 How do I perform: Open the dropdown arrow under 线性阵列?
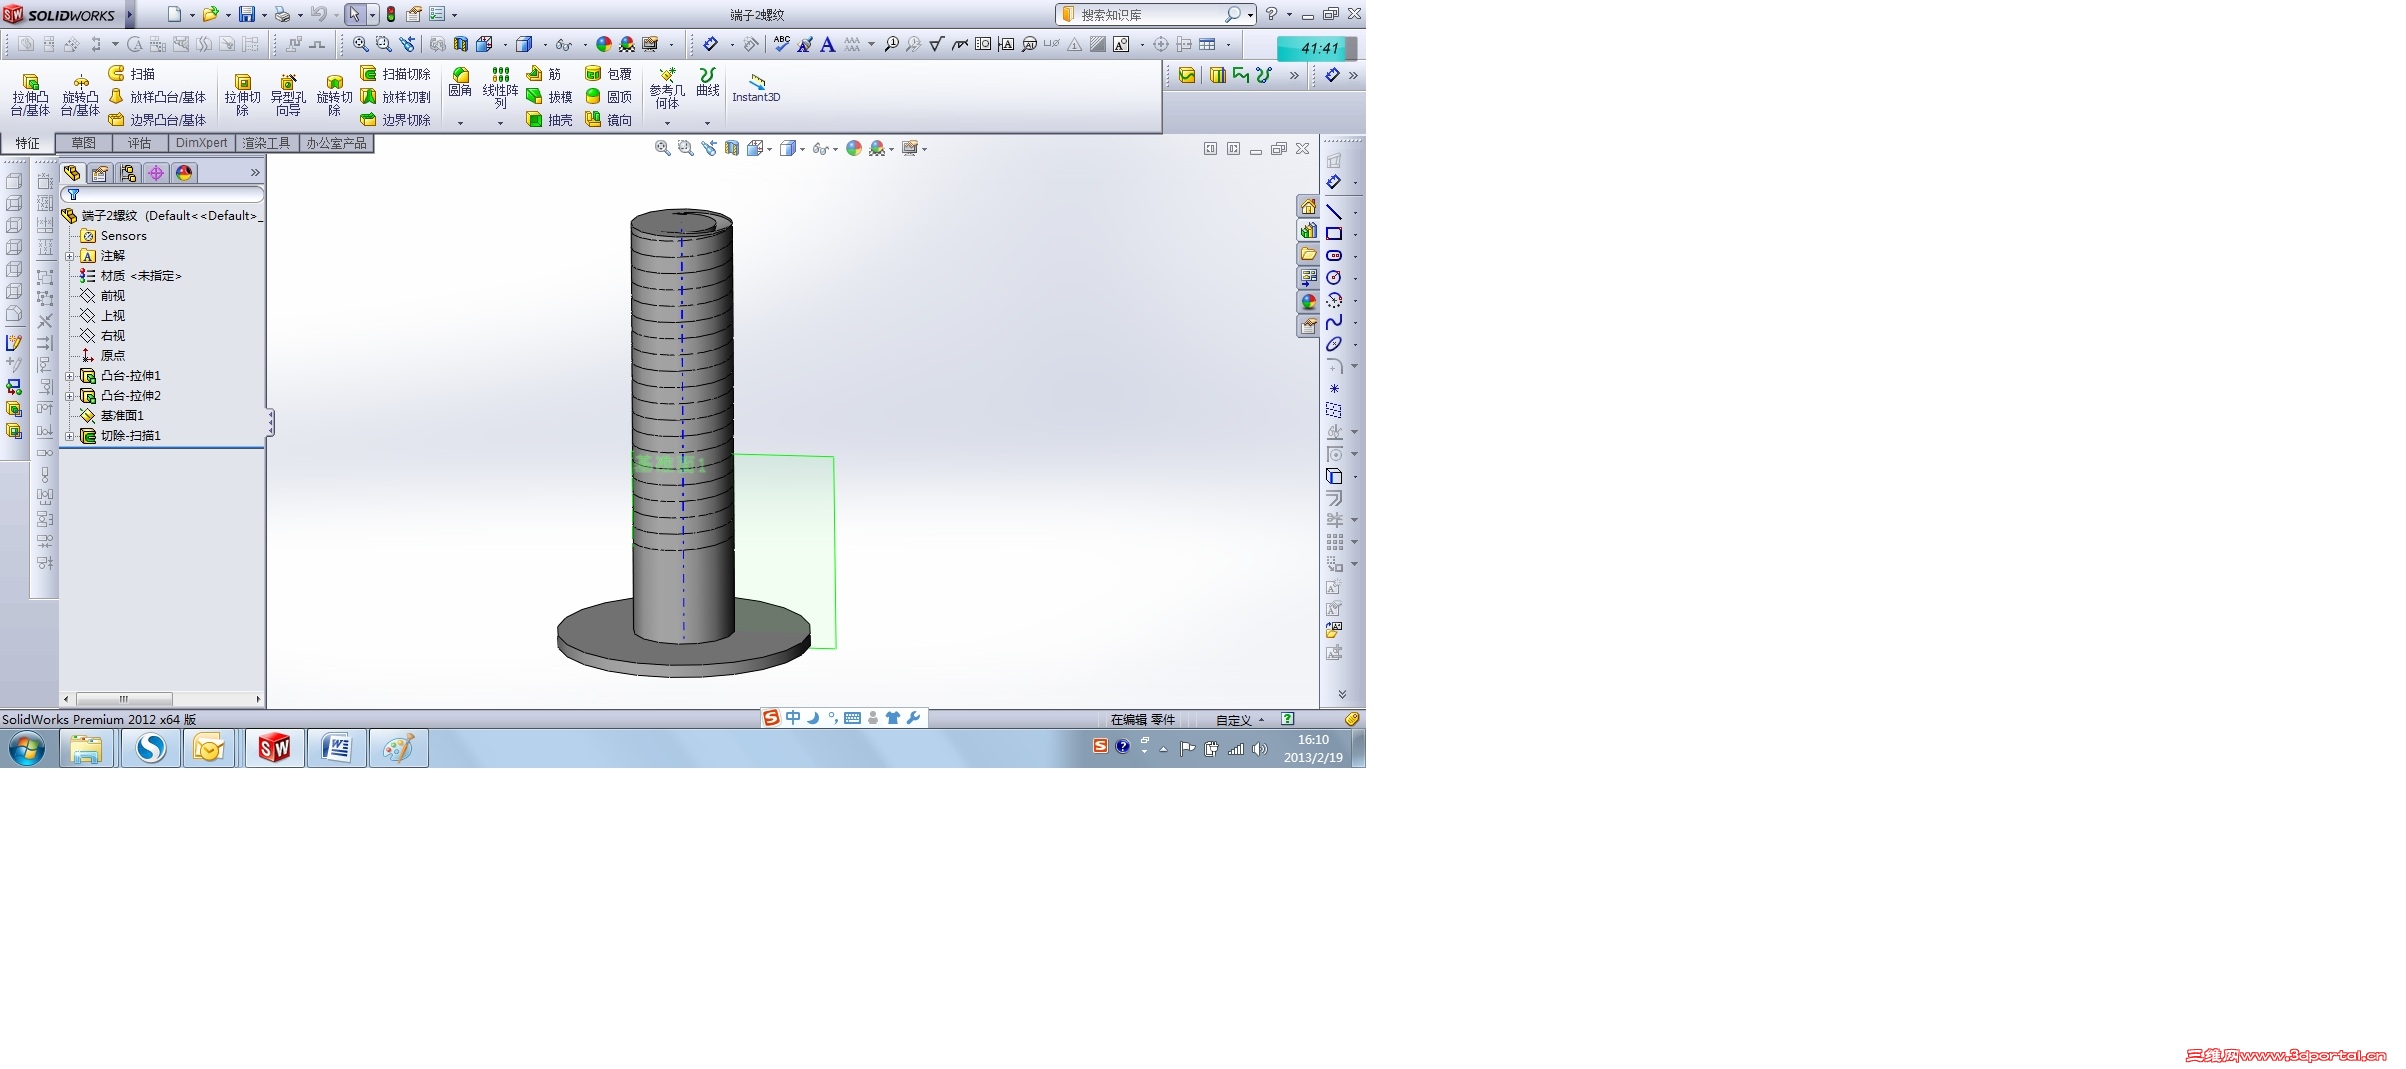tap(500, 123)
